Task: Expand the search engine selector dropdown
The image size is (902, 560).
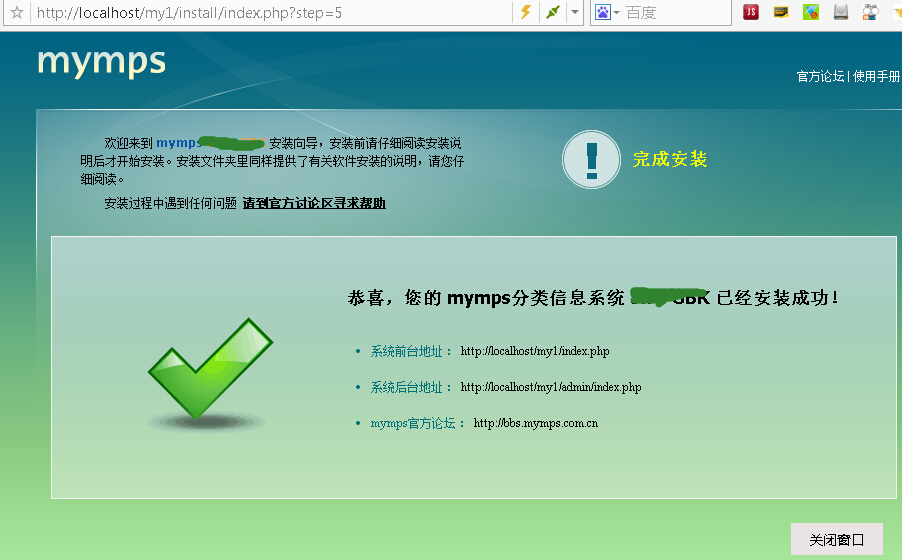Action: click(617, 13)
